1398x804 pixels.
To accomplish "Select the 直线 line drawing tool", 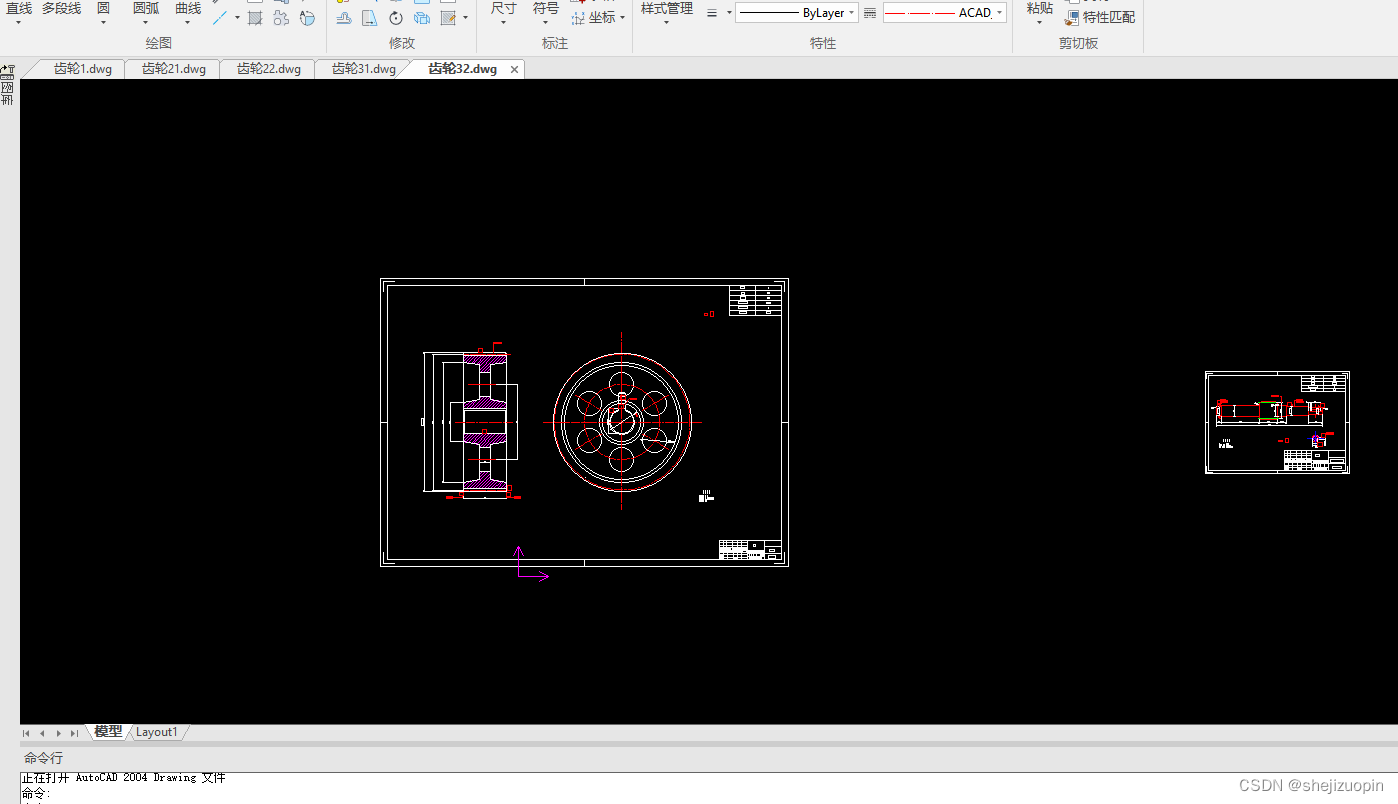I will click(18, 9).
